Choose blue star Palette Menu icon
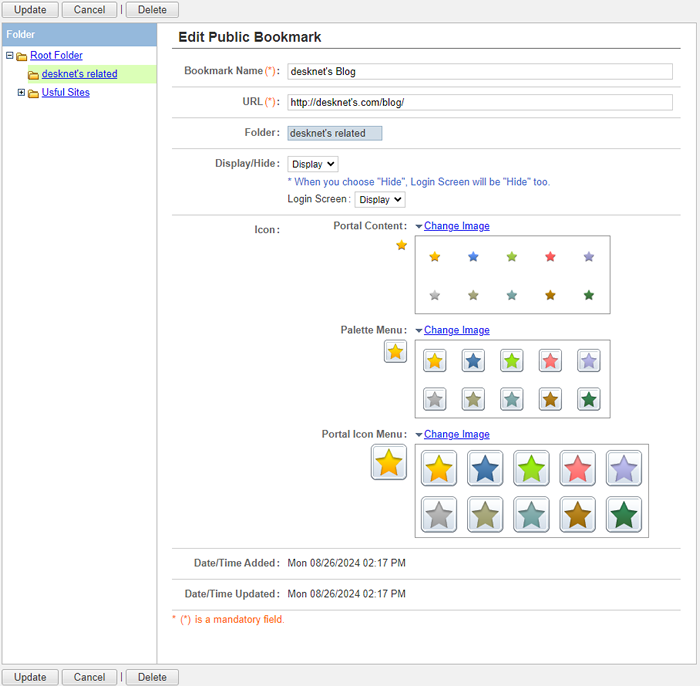The image size is (700, 686). 473,361
